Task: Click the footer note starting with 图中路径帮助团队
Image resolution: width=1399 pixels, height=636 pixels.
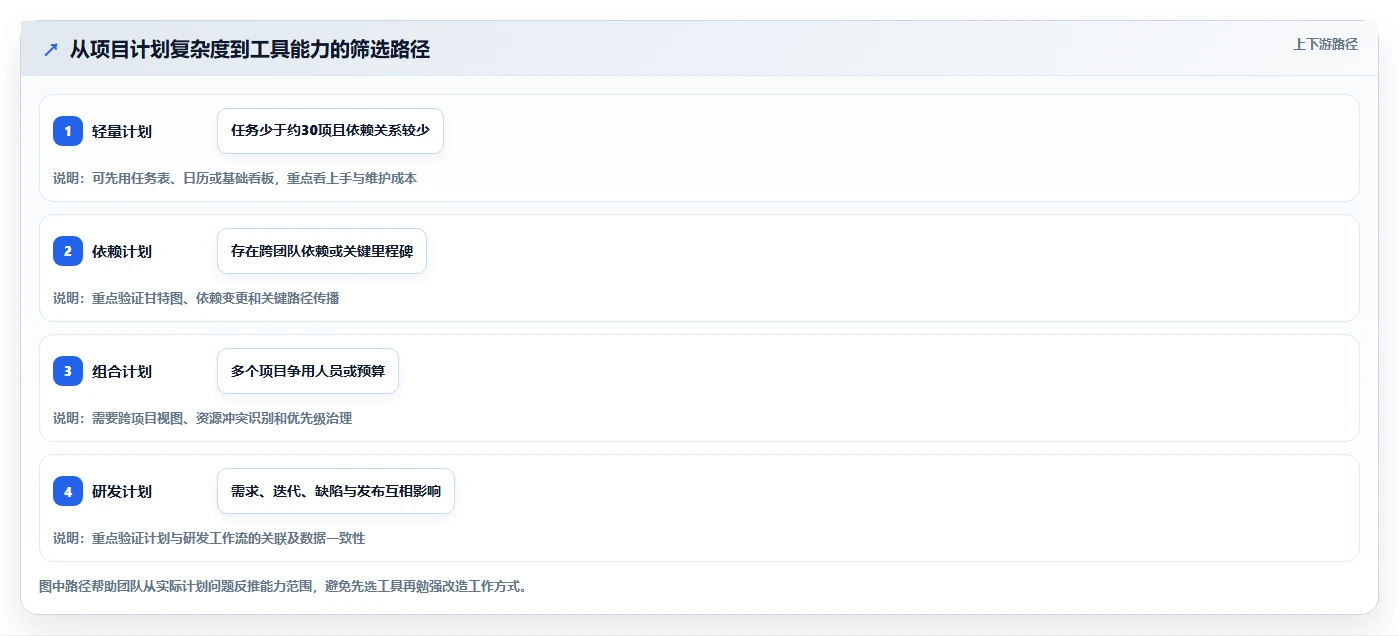Action: click(x=283, y=586)
